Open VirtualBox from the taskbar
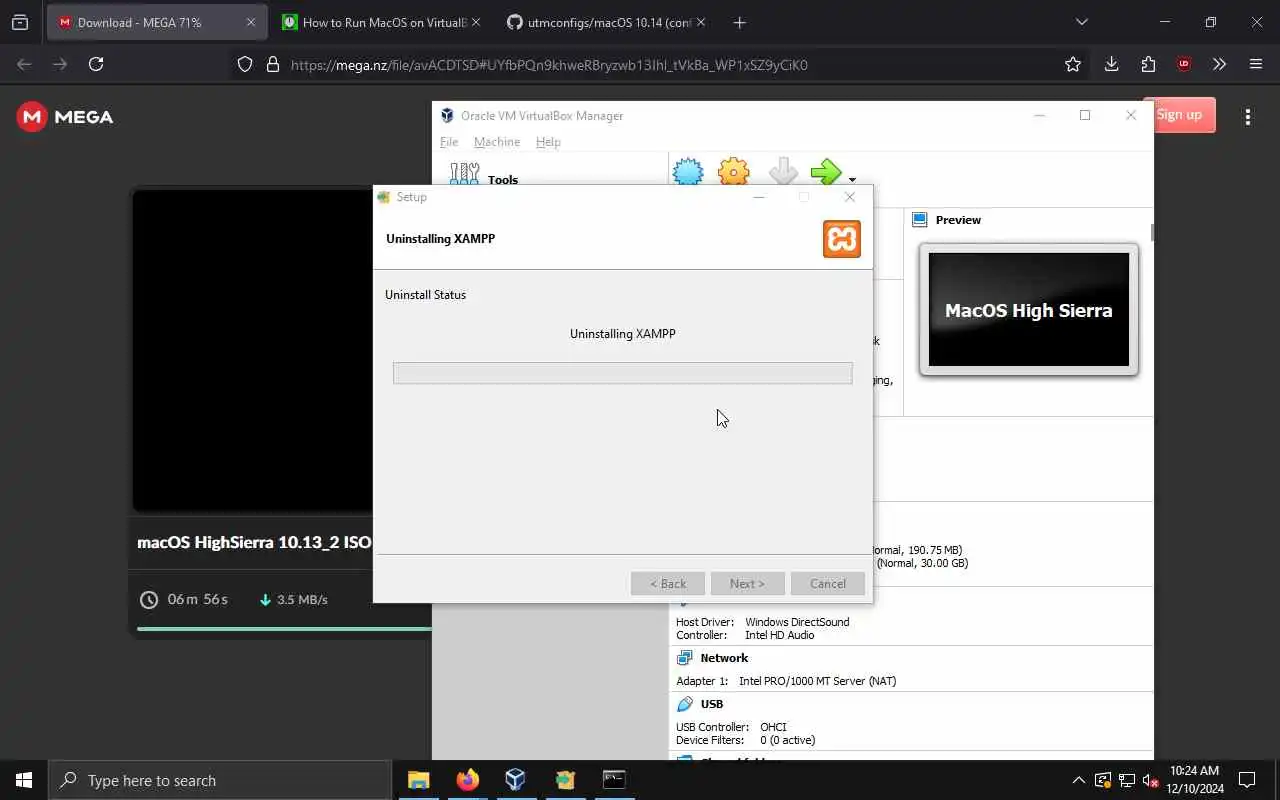The height and width of the screenshot is (800, 1280). [x=515, y=780]
